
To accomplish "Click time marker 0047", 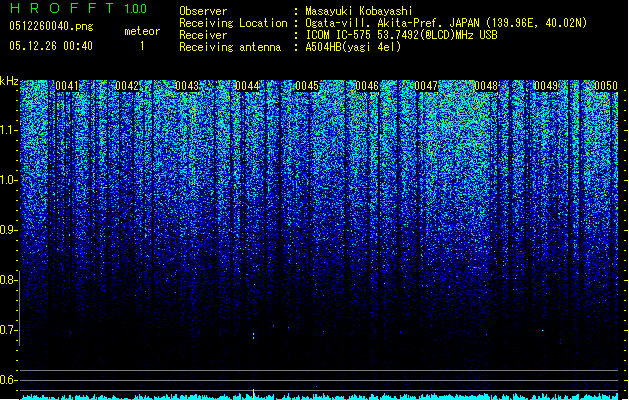I will coord(426,86).
